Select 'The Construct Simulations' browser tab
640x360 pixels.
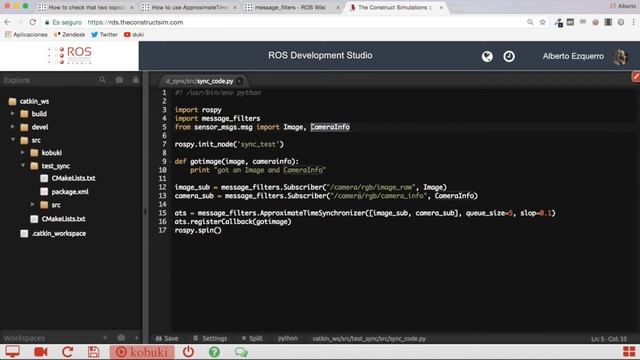(x=395, y=7)
